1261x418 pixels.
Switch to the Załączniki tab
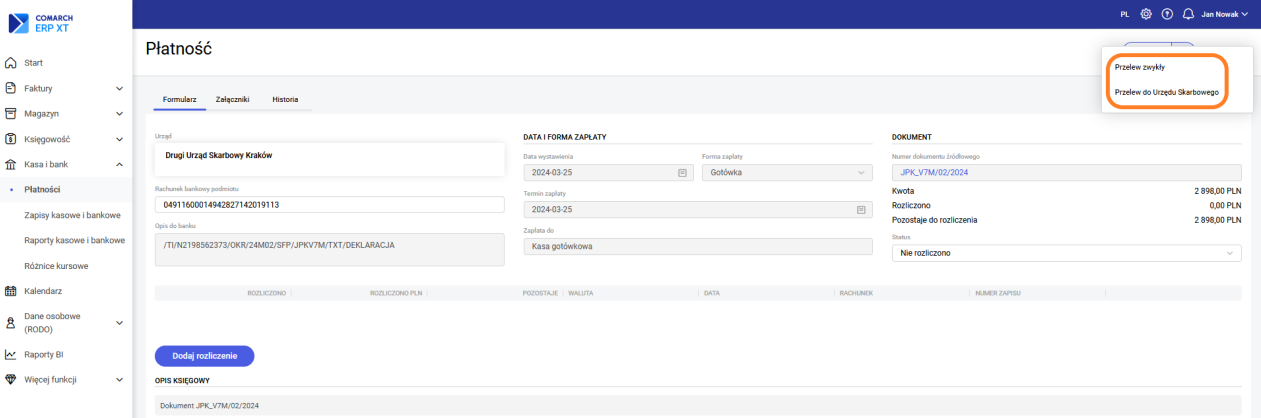[x=232, y=100]
